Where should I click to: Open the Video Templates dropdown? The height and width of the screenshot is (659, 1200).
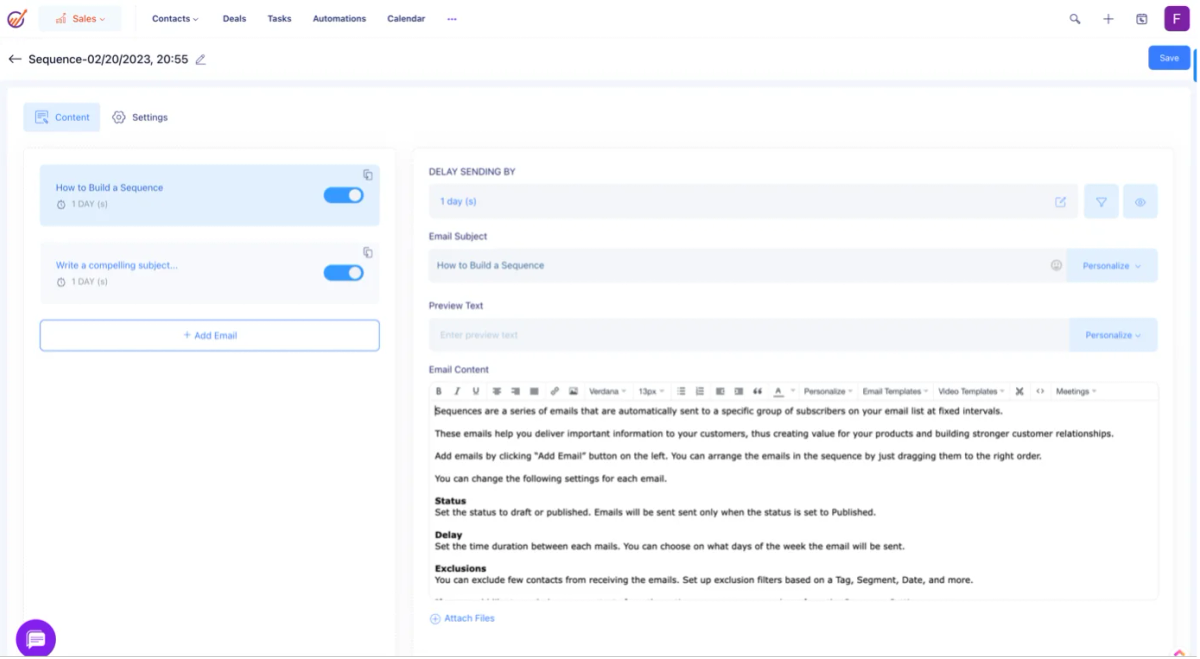971,391
